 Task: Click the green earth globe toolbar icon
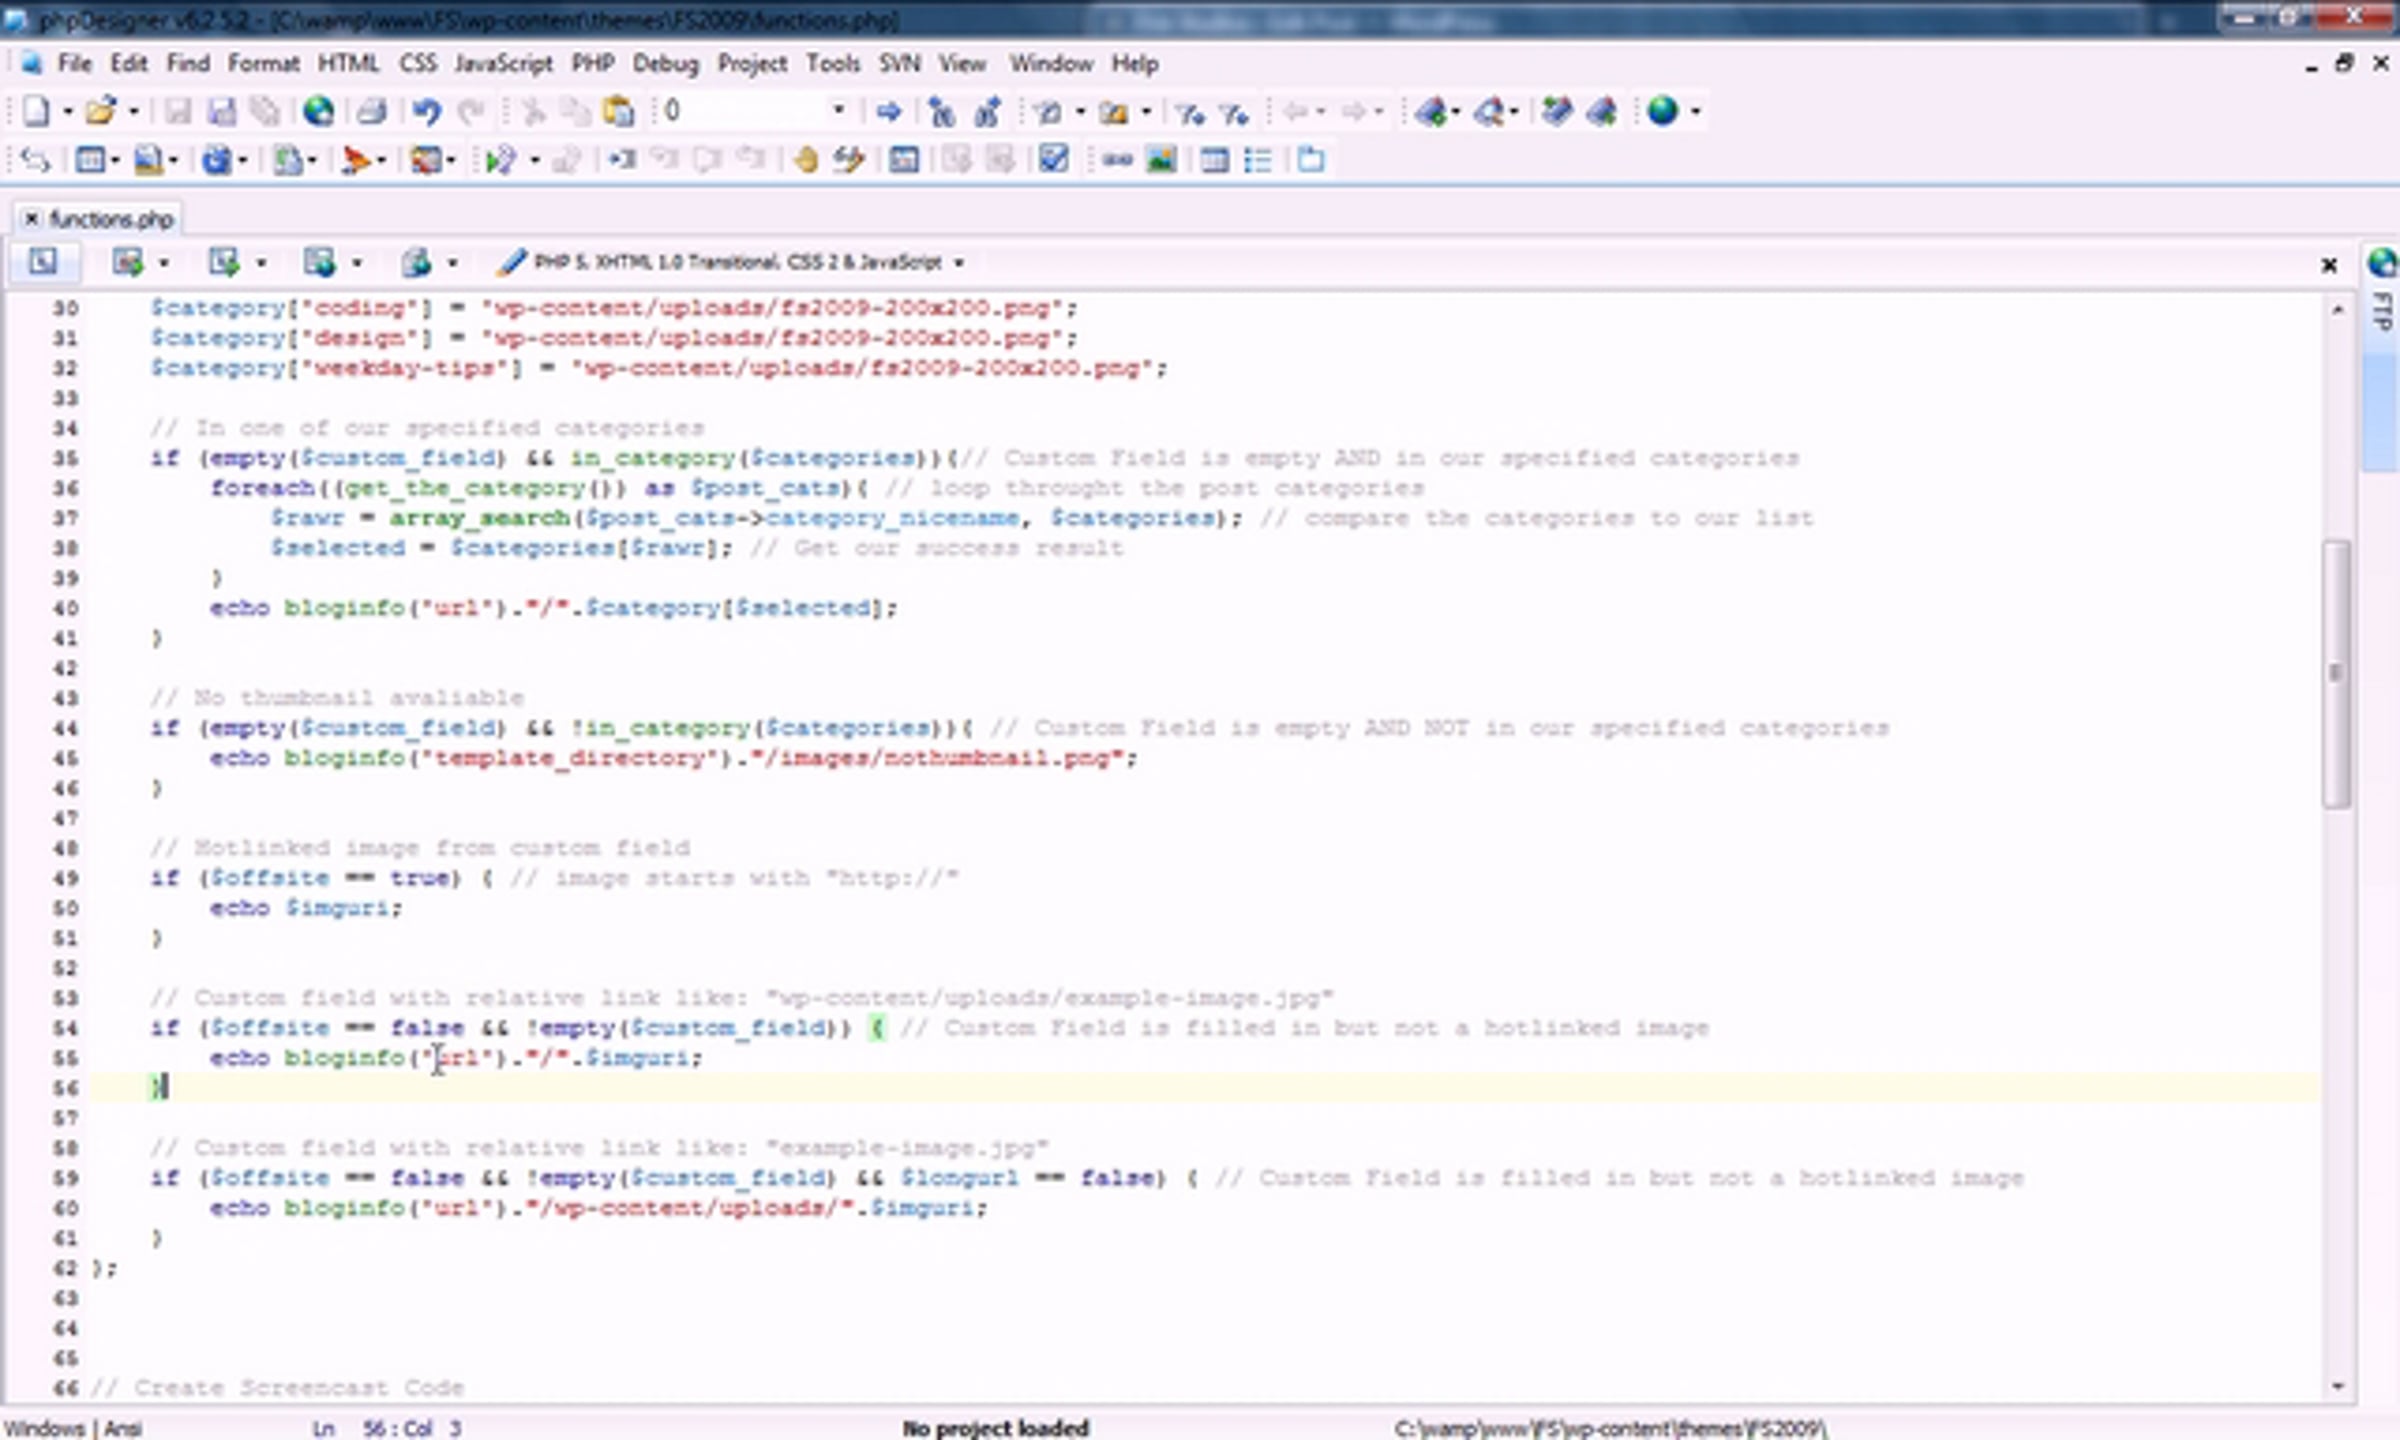(x=1662, y=111)
